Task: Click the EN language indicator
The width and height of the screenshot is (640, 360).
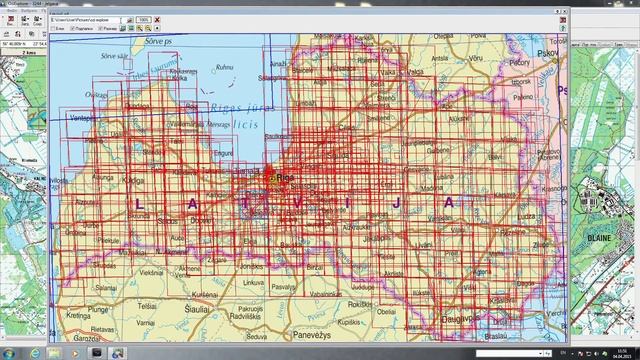Action: pos(563,353)
